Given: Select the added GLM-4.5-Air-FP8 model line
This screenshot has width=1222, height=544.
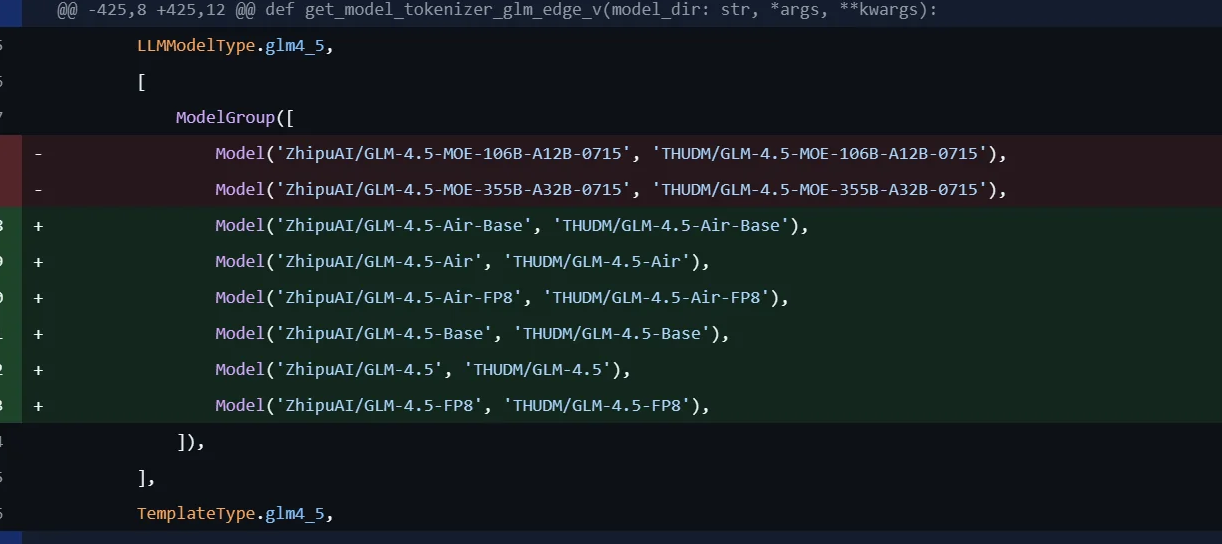Looking at the screenshot, I should (x=611, y=298).
